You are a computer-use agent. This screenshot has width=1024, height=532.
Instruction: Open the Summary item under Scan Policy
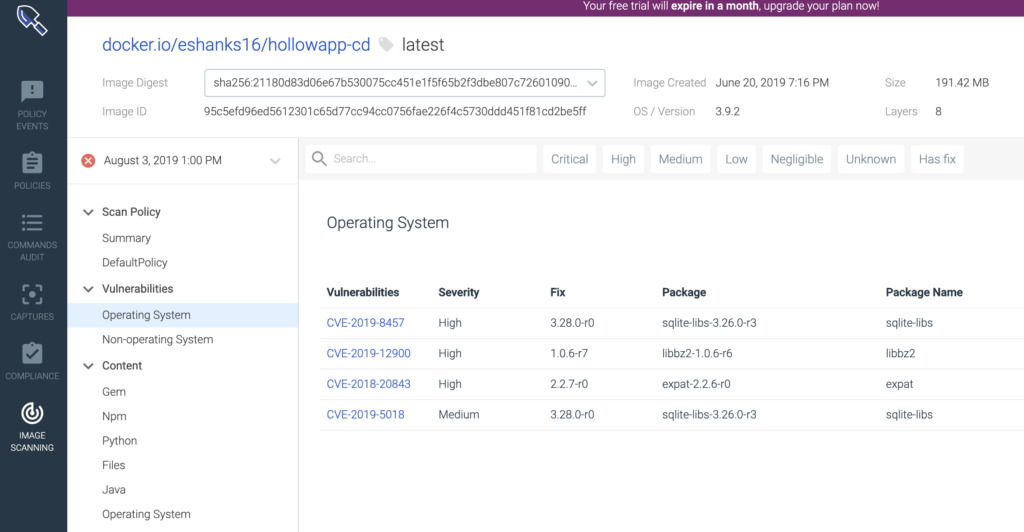point(126,238)
